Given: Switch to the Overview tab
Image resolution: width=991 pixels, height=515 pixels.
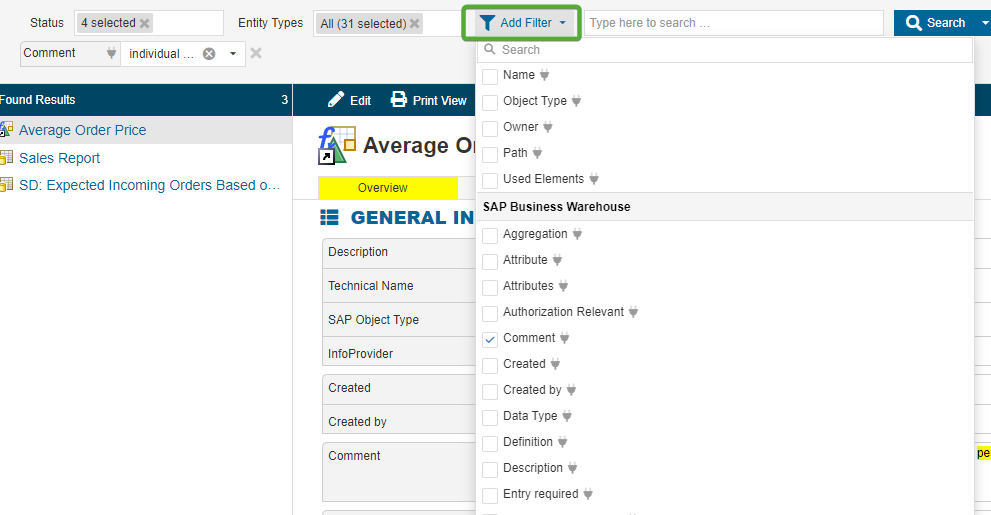Looking at the screenshot, I should pos(383,188).
